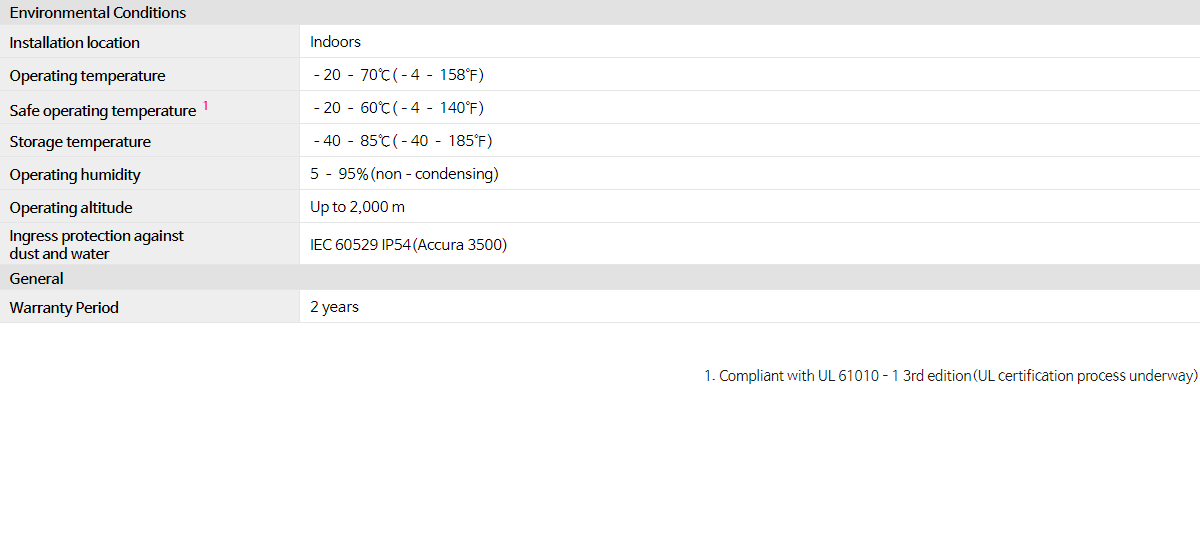Select the Storage temperature label
1200x550 pixels.
pyautogui.click(x=80, y=142)
